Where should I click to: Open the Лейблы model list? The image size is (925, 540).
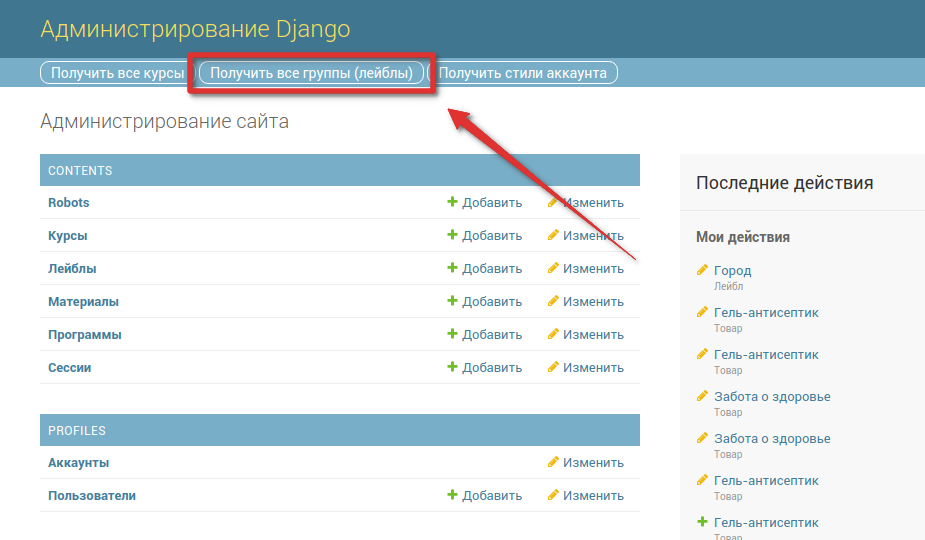click(x=72, y=269)
